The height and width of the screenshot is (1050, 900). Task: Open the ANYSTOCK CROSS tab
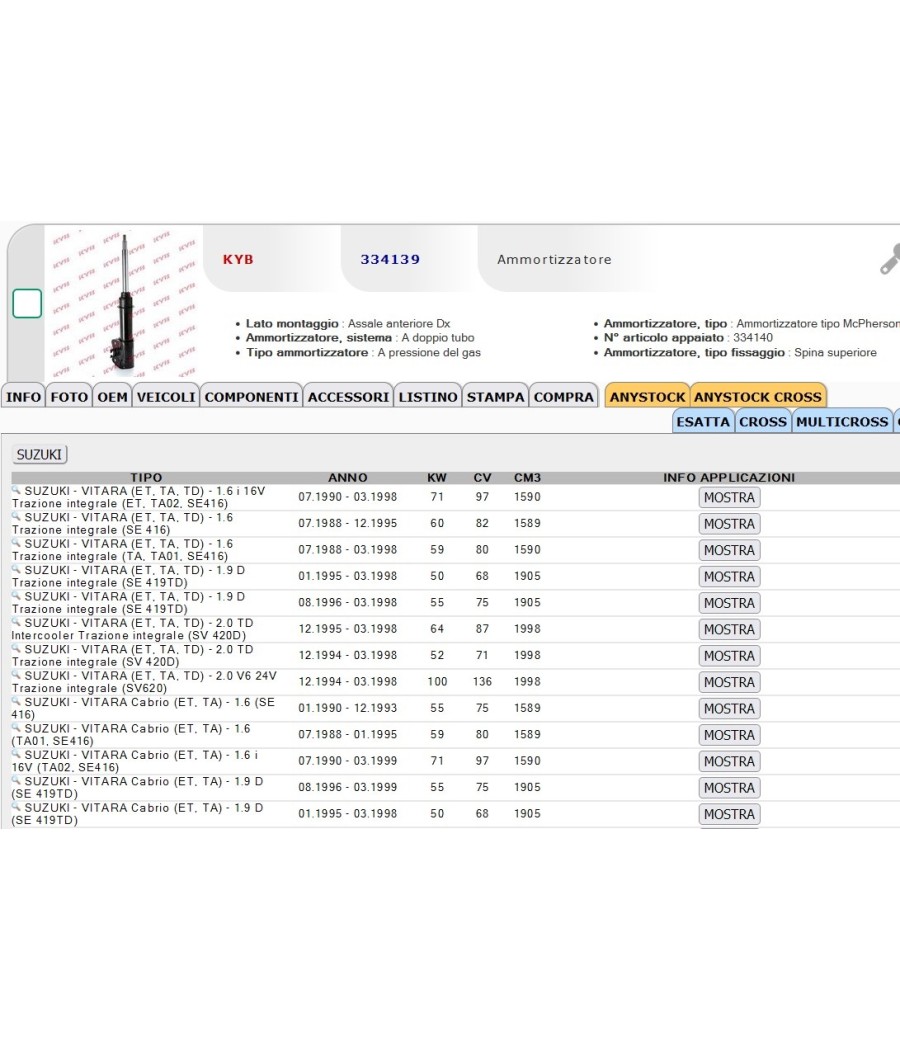click(758, 396)
